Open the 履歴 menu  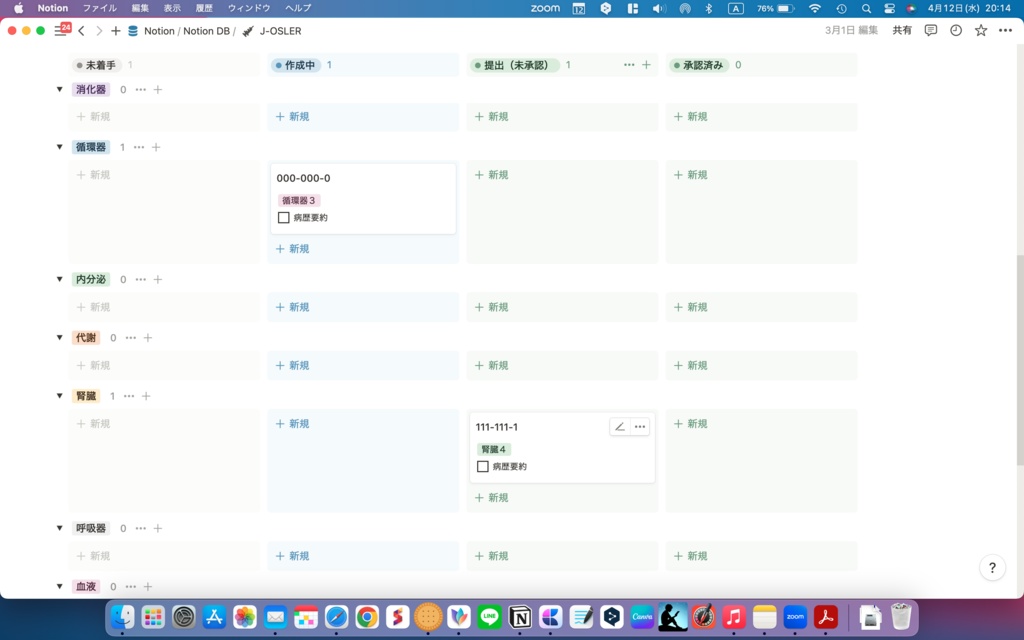pos(204,8)
